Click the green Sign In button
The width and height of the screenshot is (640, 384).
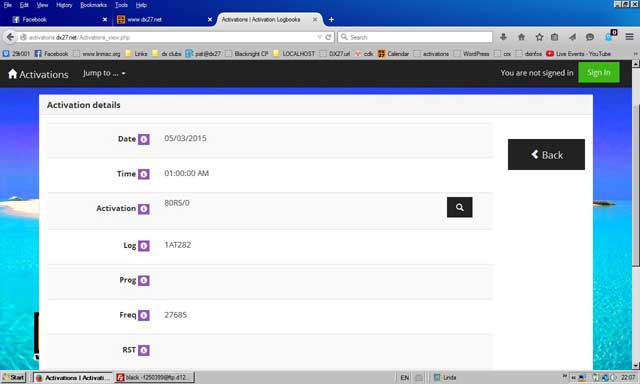[x=598, y=73]
